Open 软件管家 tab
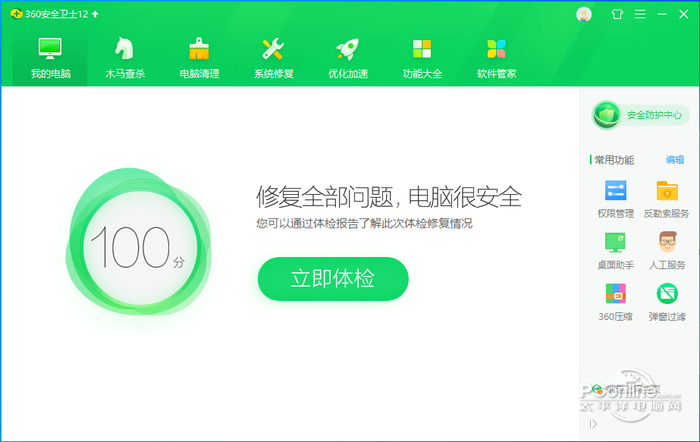The width and height of the screenshot is (700, 442). point(496,58)
